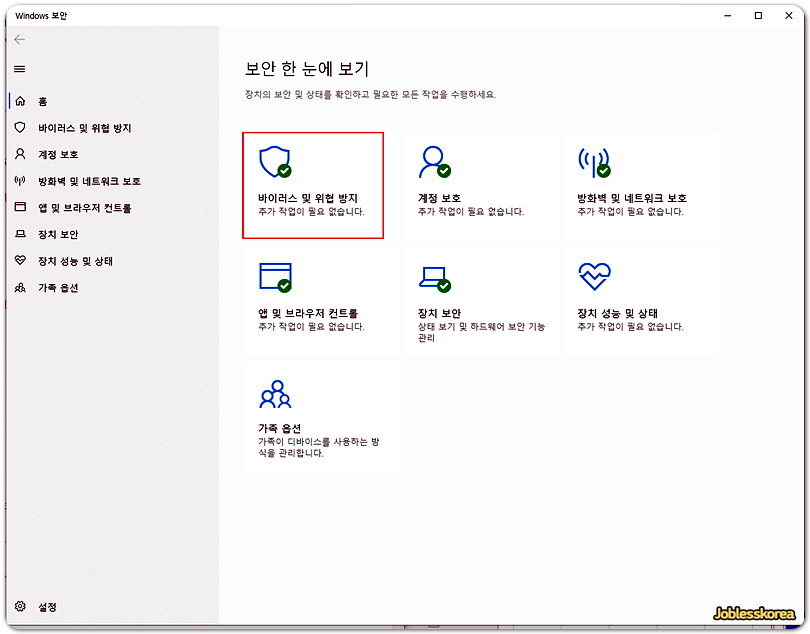Click the large app browser window icon
Viewport: 810px width, 634px height.
(275, 277)
